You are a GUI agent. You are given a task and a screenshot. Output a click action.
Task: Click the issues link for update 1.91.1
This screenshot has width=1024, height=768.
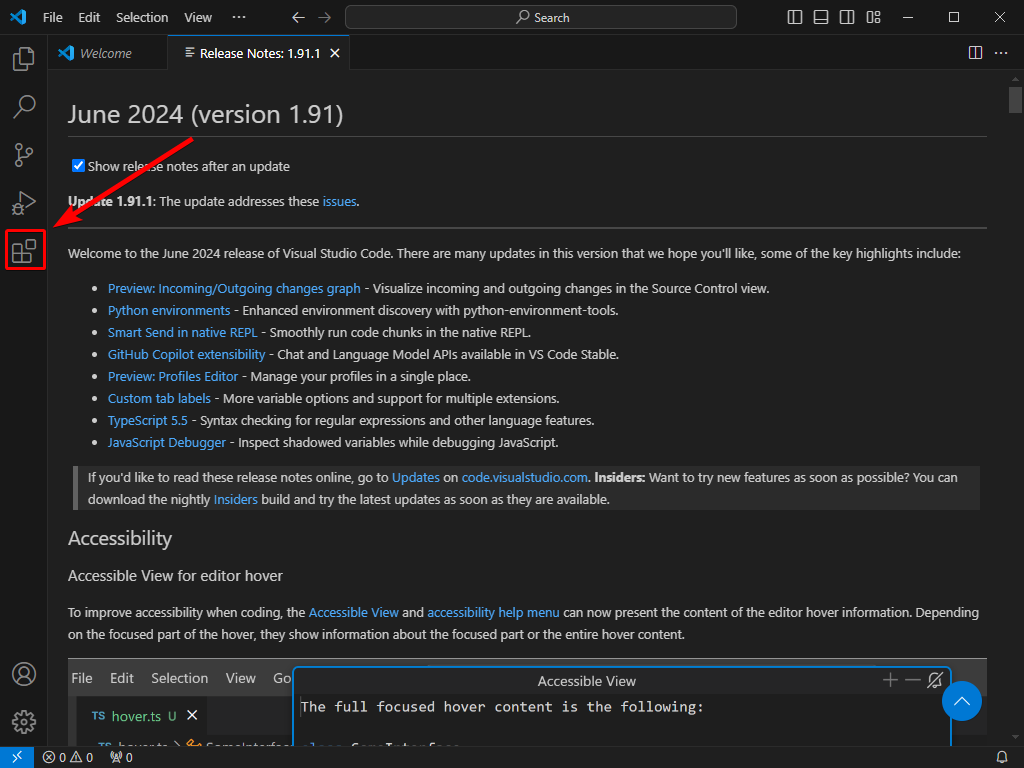pyautogui.click(x=339, y=201)
